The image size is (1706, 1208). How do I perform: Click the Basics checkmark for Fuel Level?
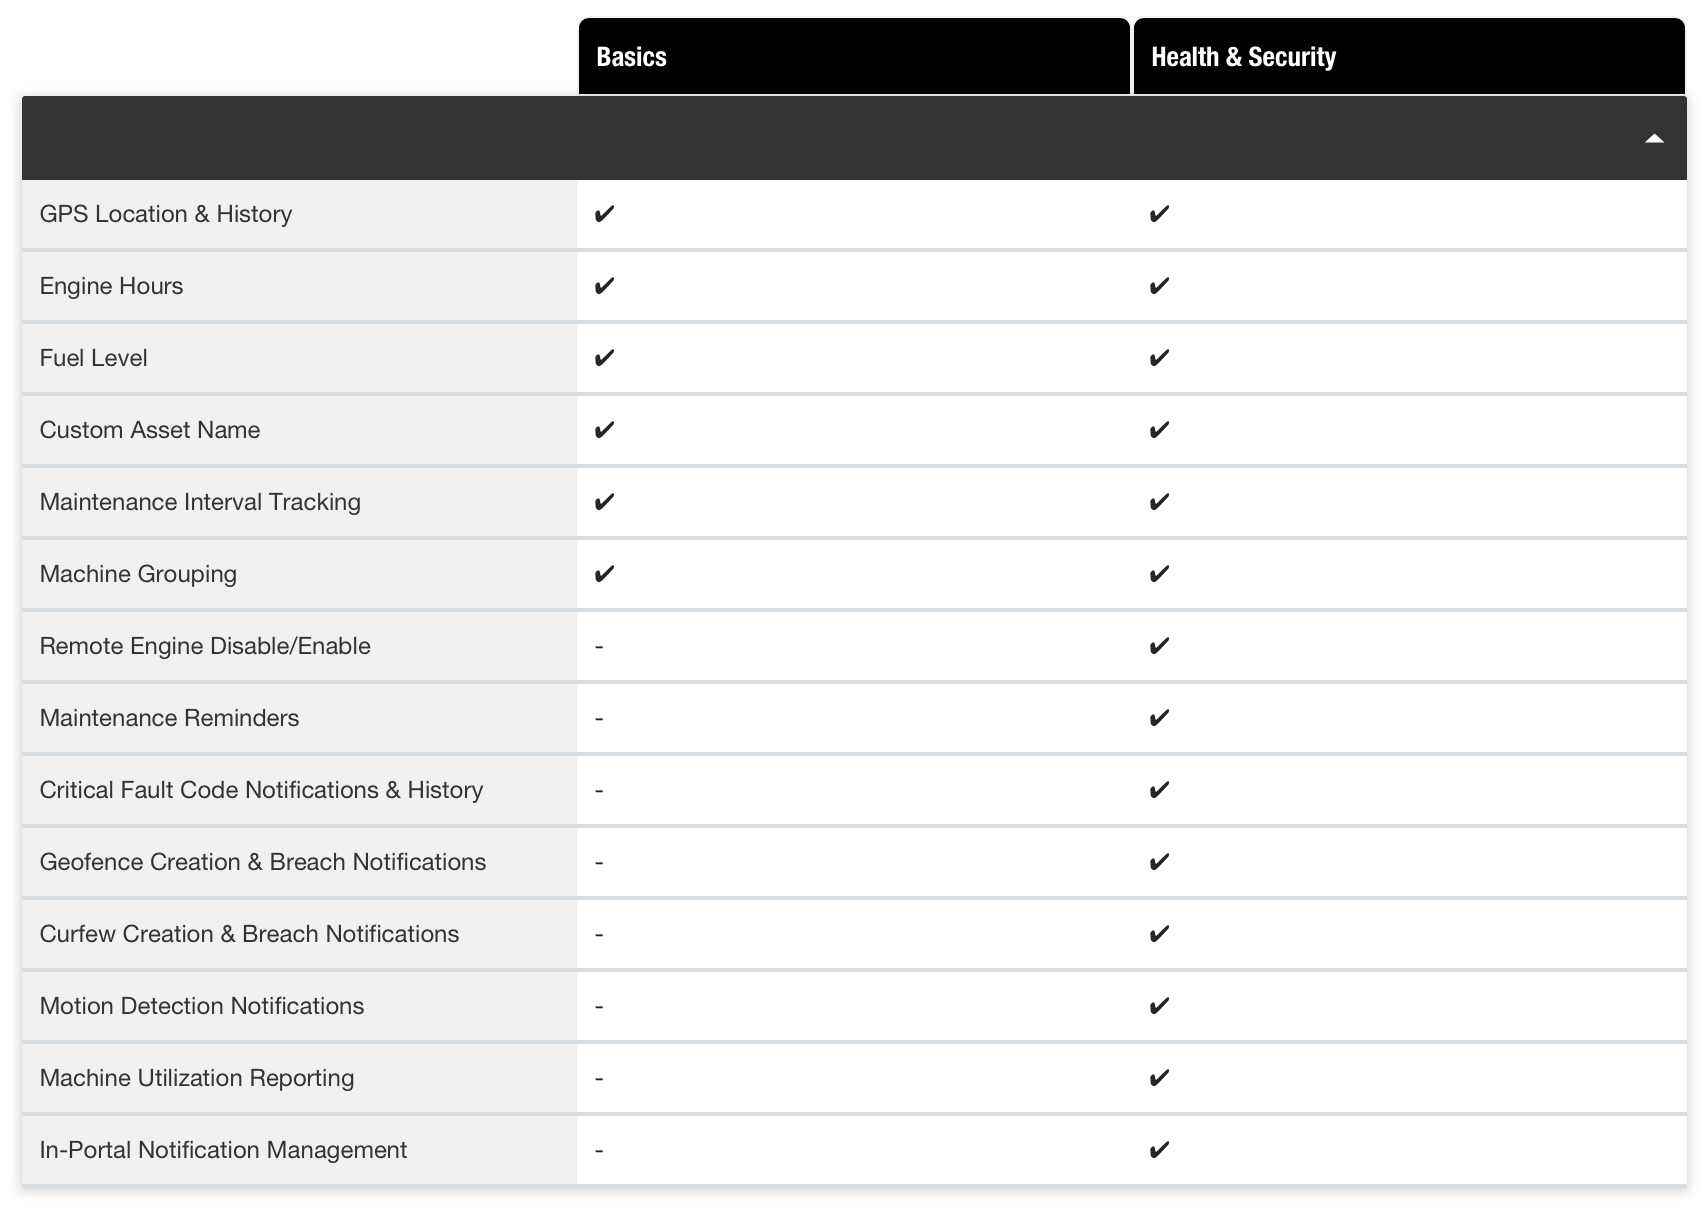(604, 358)
